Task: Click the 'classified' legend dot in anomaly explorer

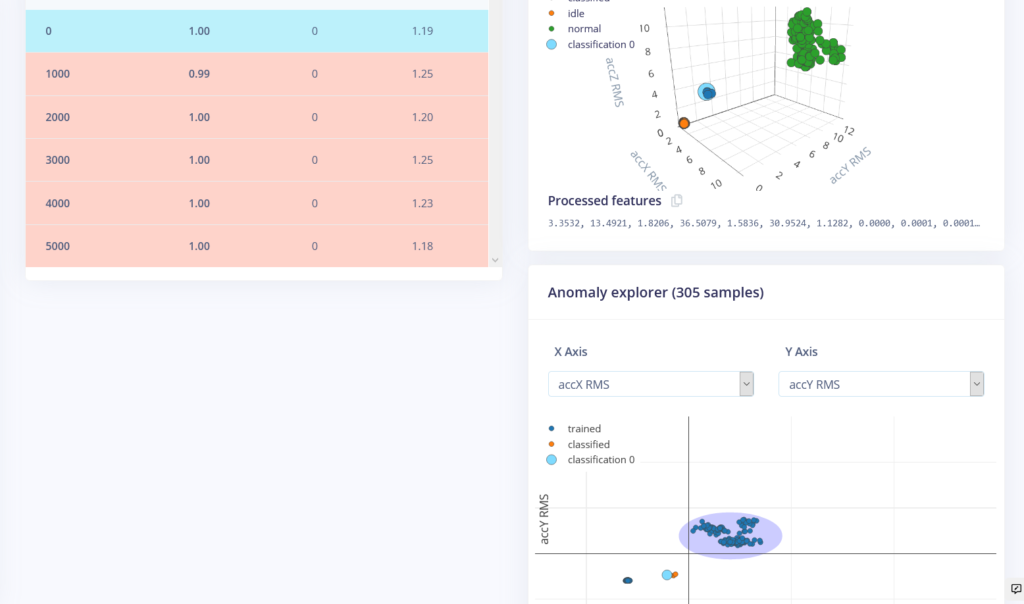Action: (551, 444)
